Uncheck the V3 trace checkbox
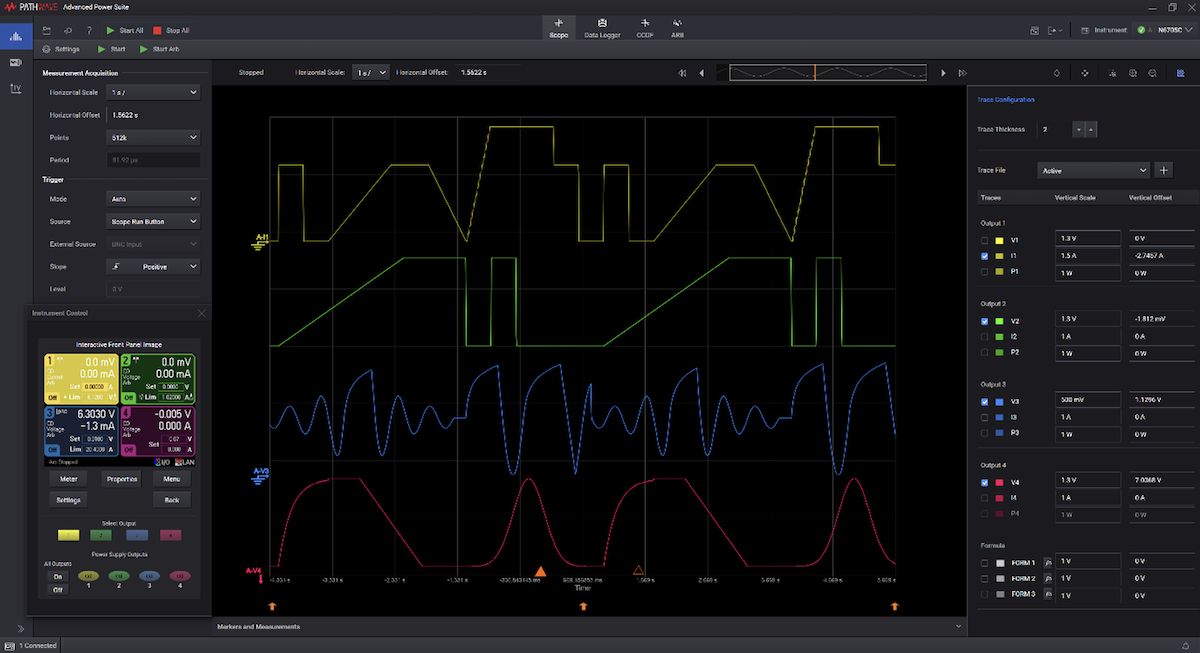 (x=985, y=402)
